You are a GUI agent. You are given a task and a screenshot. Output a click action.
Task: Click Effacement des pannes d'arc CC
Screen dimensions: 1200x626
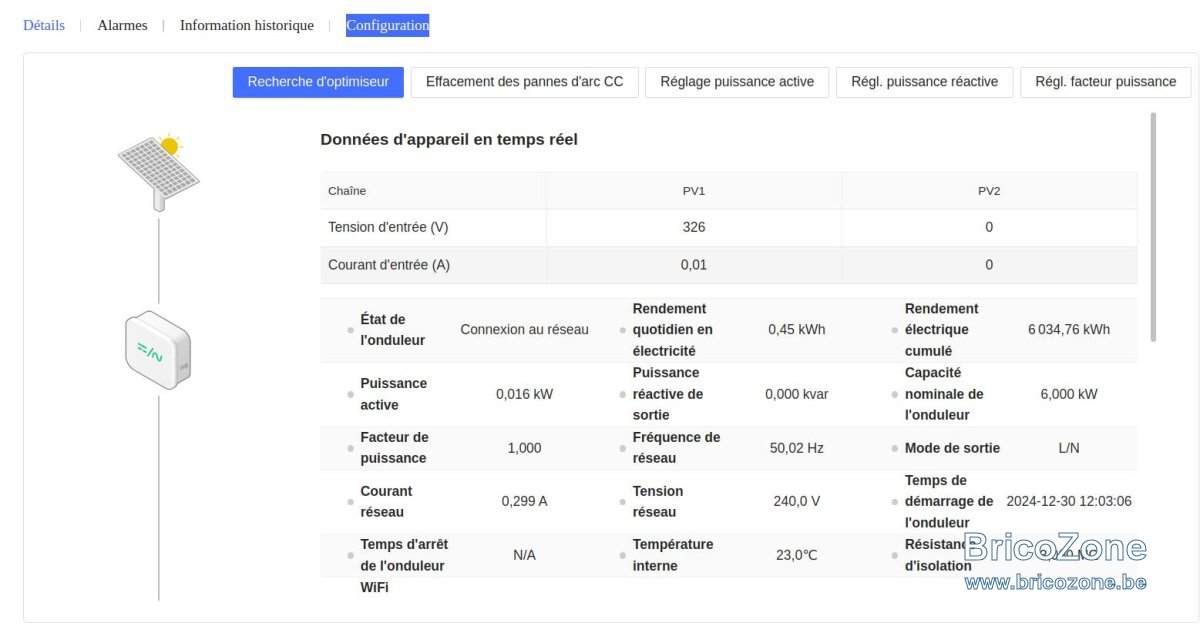click(x=525, y=82)
